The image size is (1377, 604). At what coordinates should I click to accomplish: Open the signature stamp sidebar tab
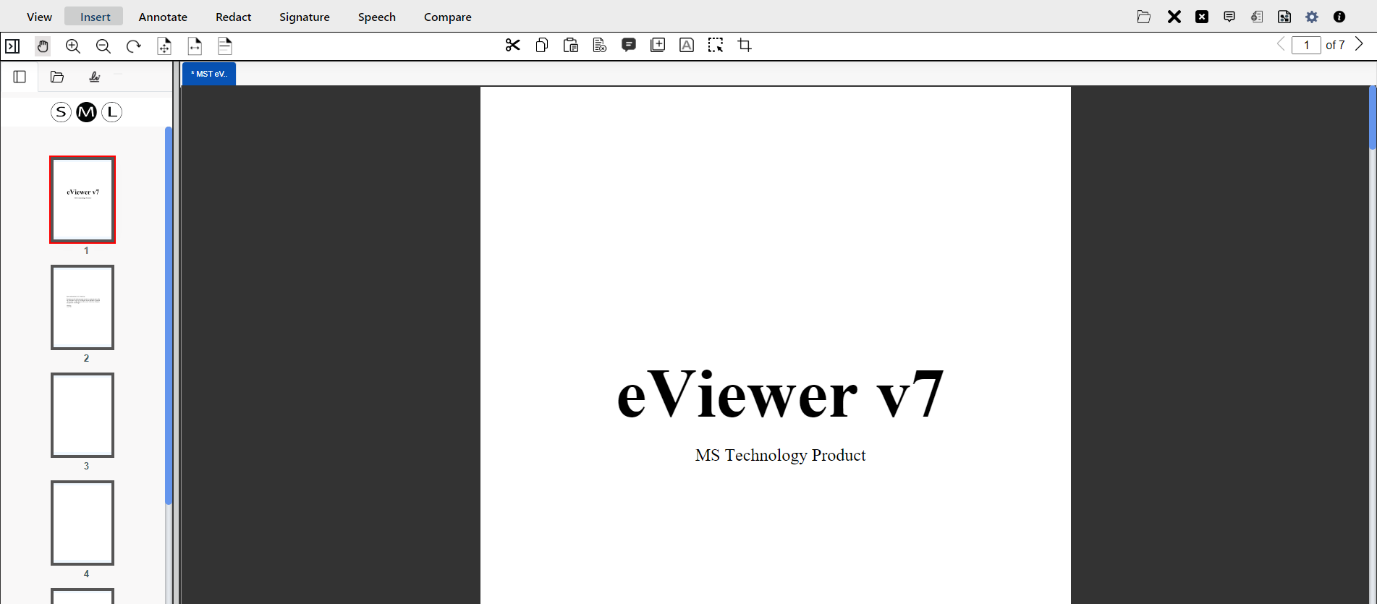[94, 77]
